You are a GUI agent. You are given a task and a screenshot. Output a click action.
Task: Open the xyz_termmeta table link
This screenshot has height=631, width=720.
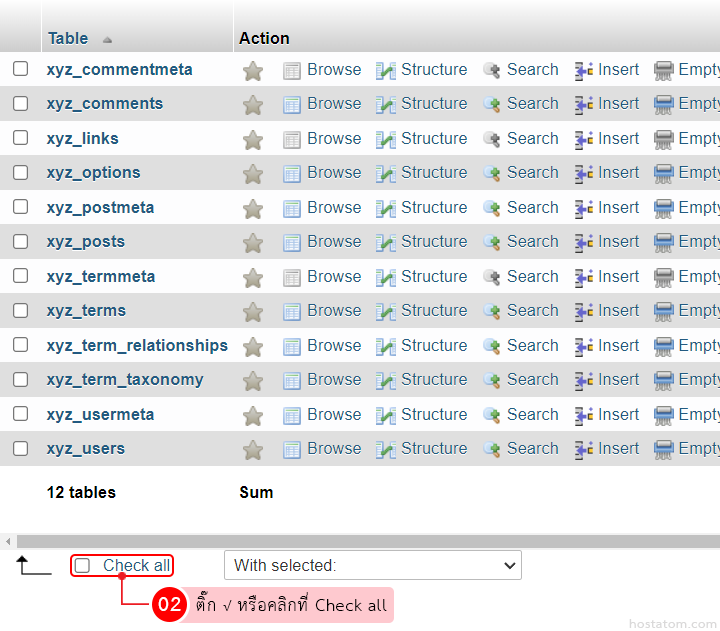tap(101, 276)
